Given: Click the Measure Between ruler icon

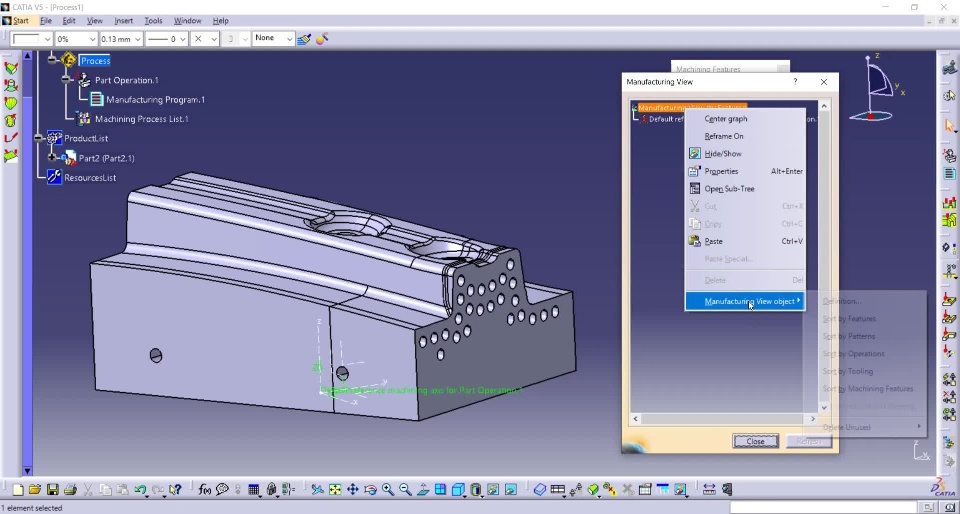Looking at the screenshot, I should point(709,490).
